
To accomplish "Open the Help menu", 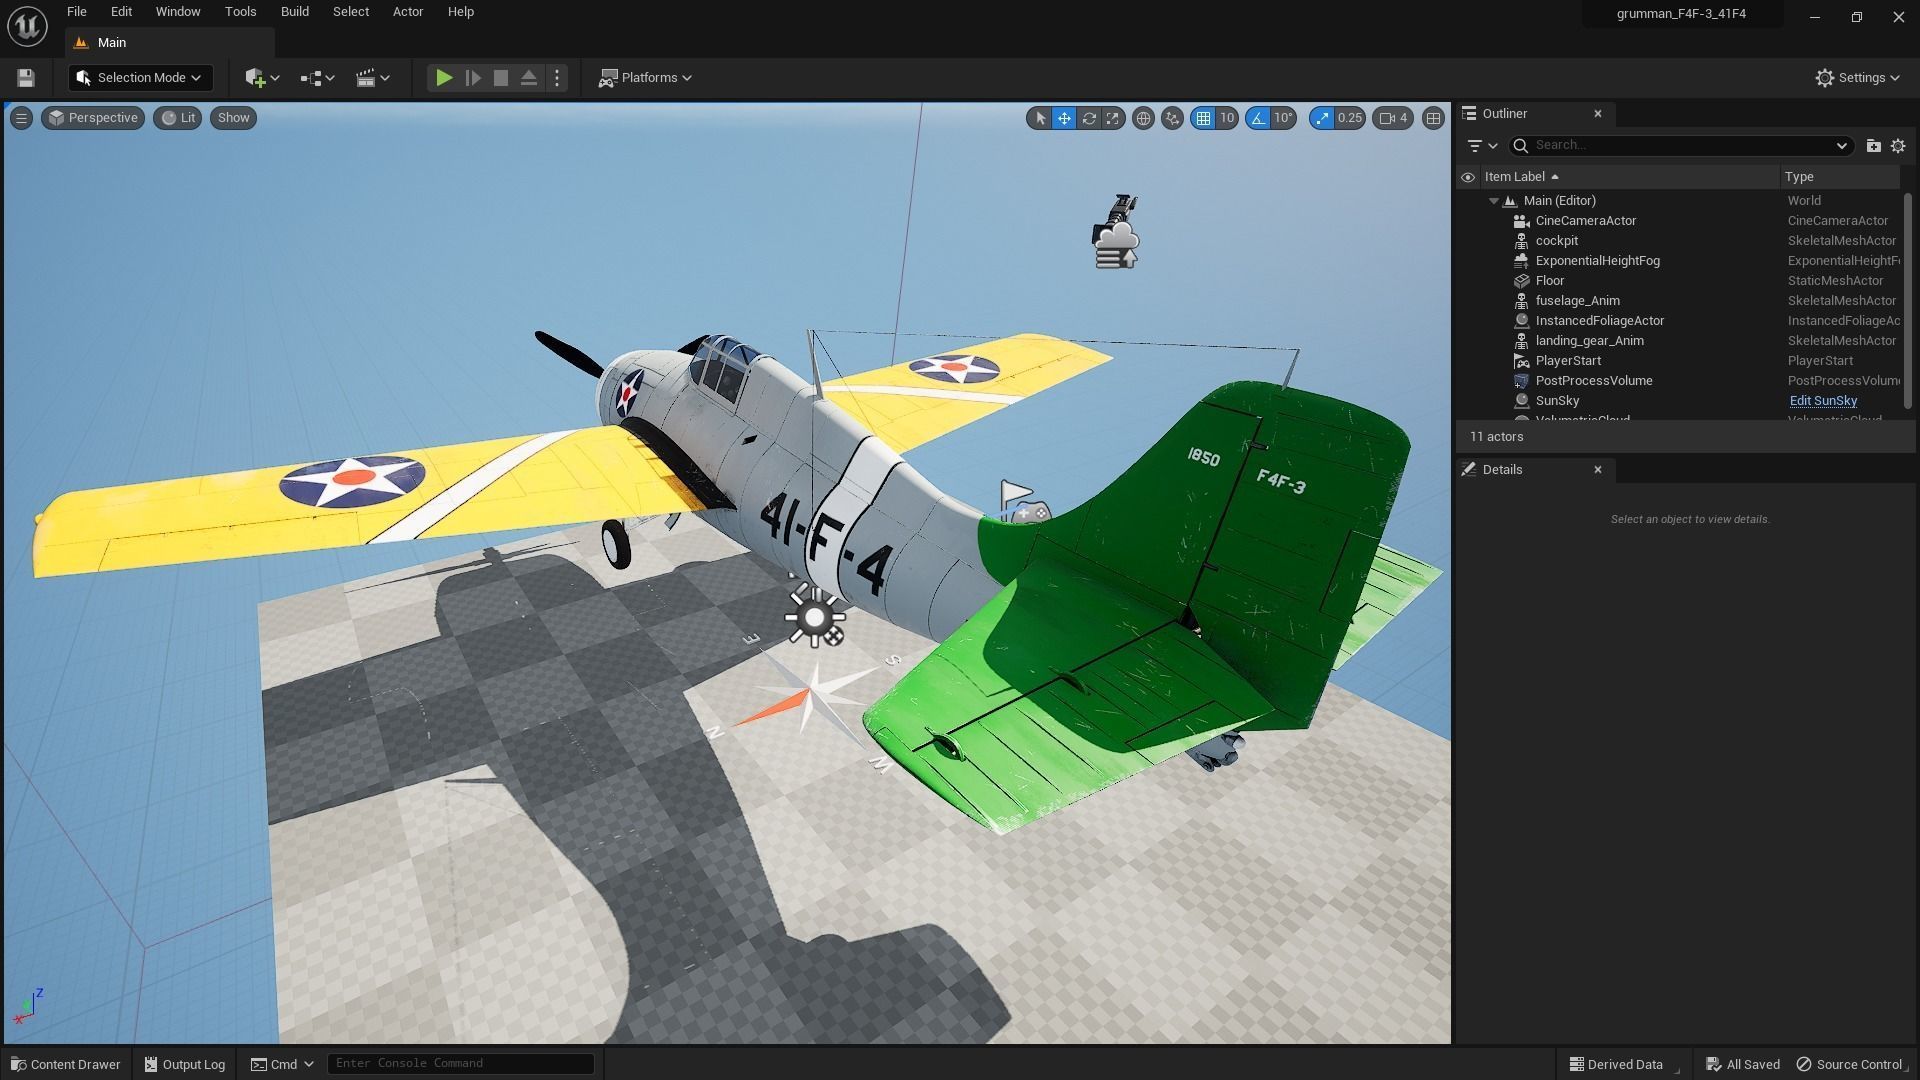I will tap(461, 12).
